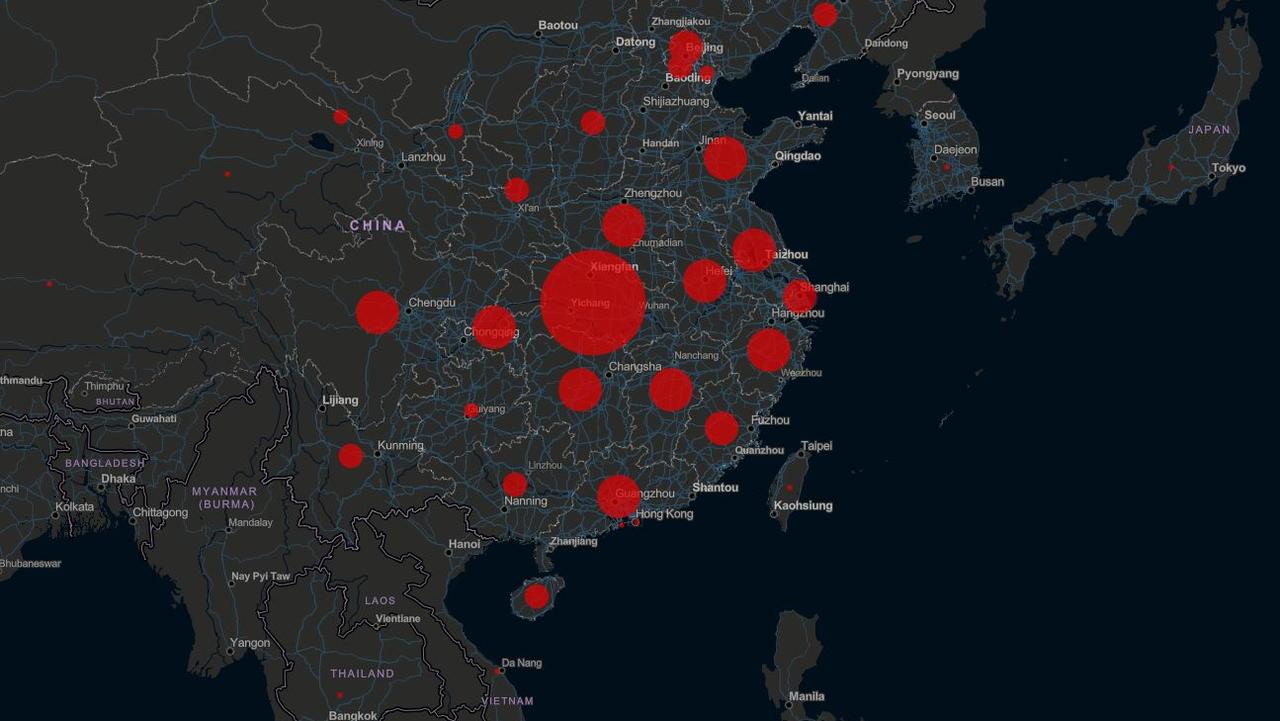Click the Bangkok city label
Image resolution: width=1280 pixels, height=721 pixels.
(x=354, y=715)
